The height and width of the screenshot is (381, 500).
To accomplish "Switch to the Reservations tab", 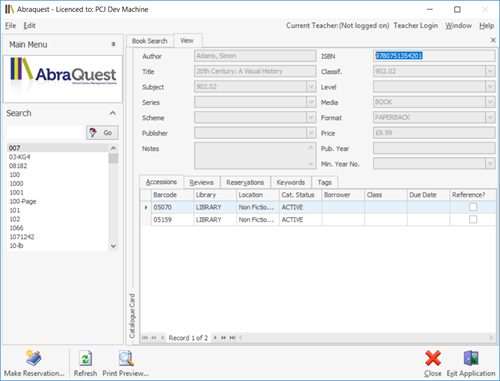I will 245,182.
